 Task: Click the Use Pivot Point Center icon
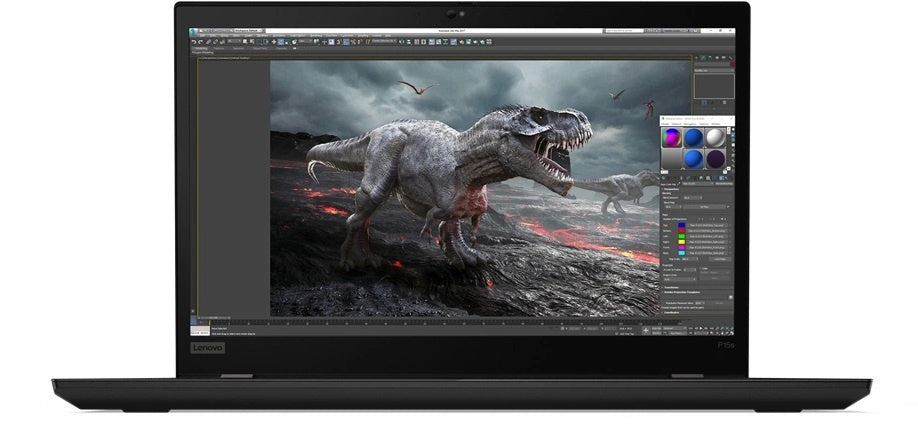tap(316, 42)
